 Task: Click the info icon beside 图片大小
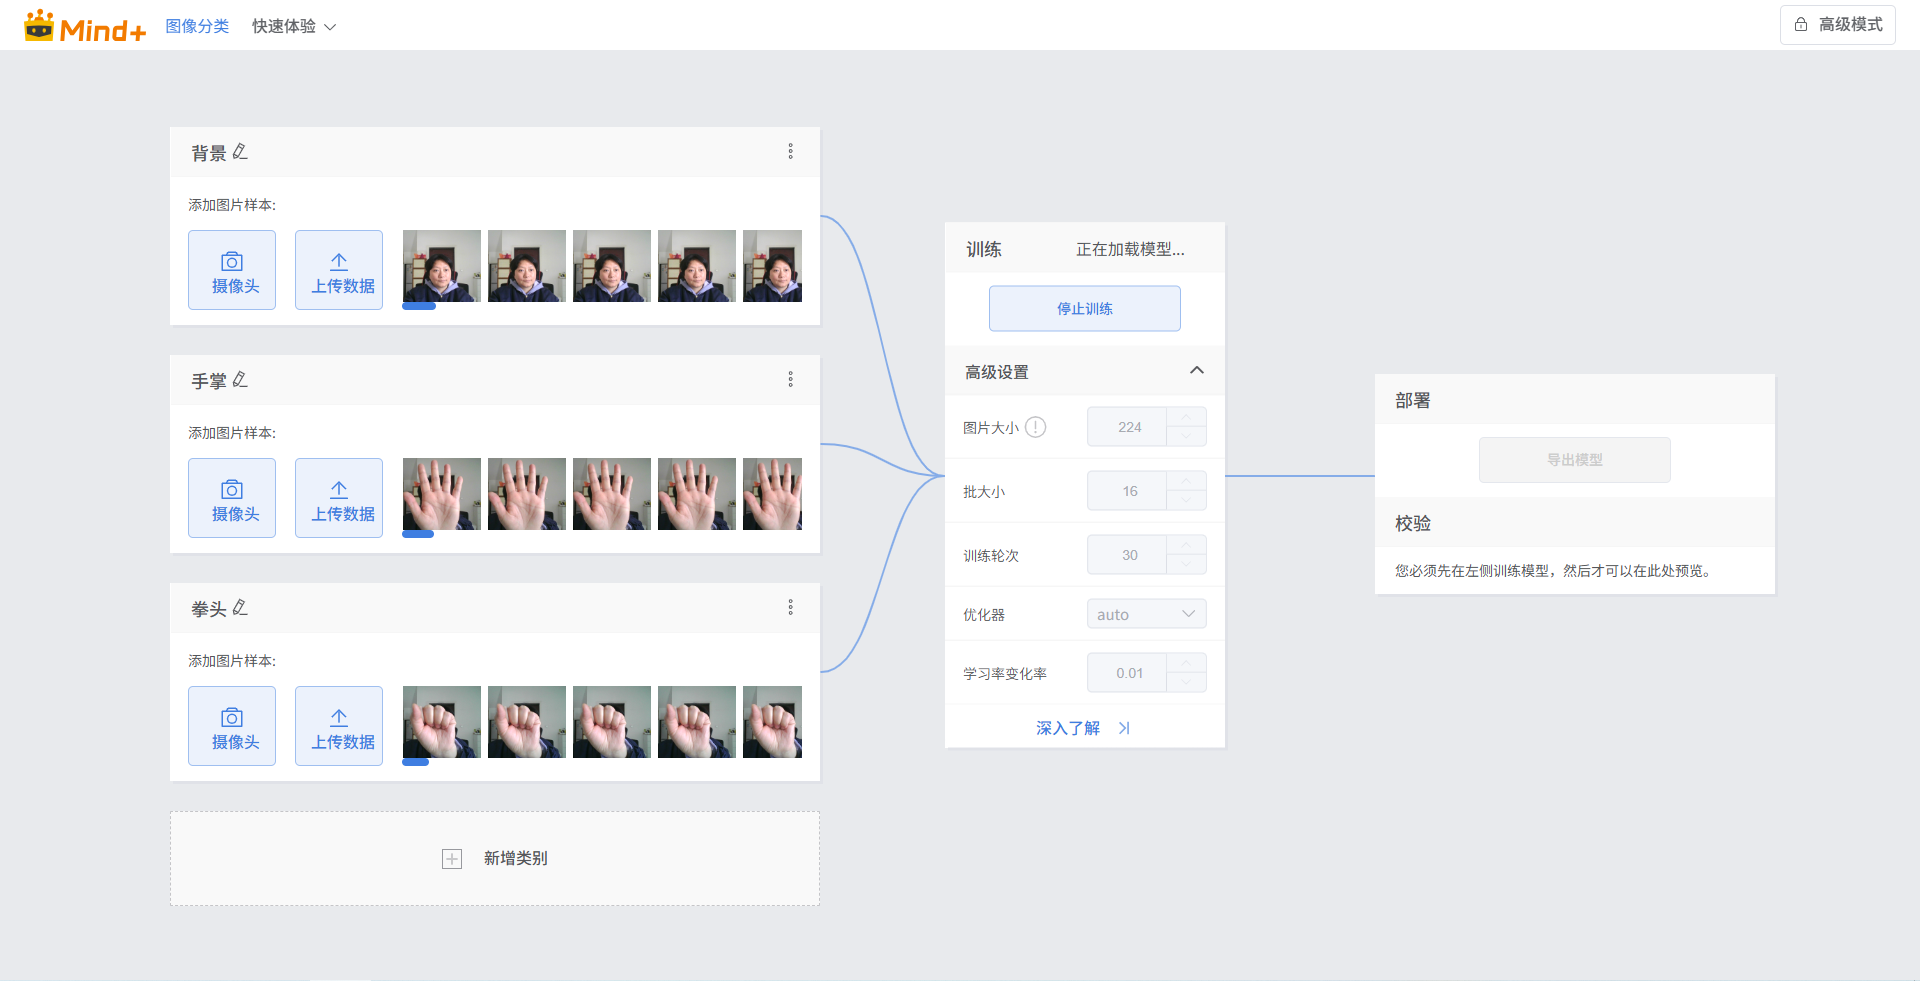1036,427
